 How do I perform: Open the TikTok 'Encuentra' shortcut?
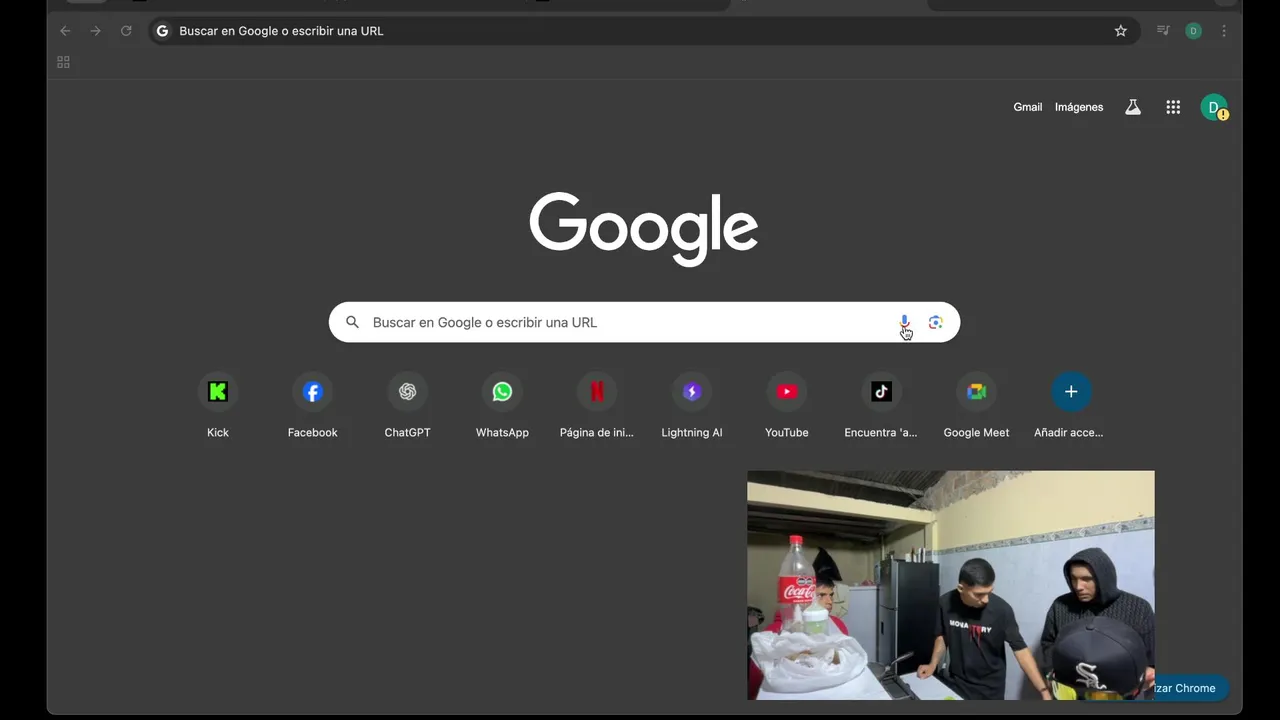(881, 392)
